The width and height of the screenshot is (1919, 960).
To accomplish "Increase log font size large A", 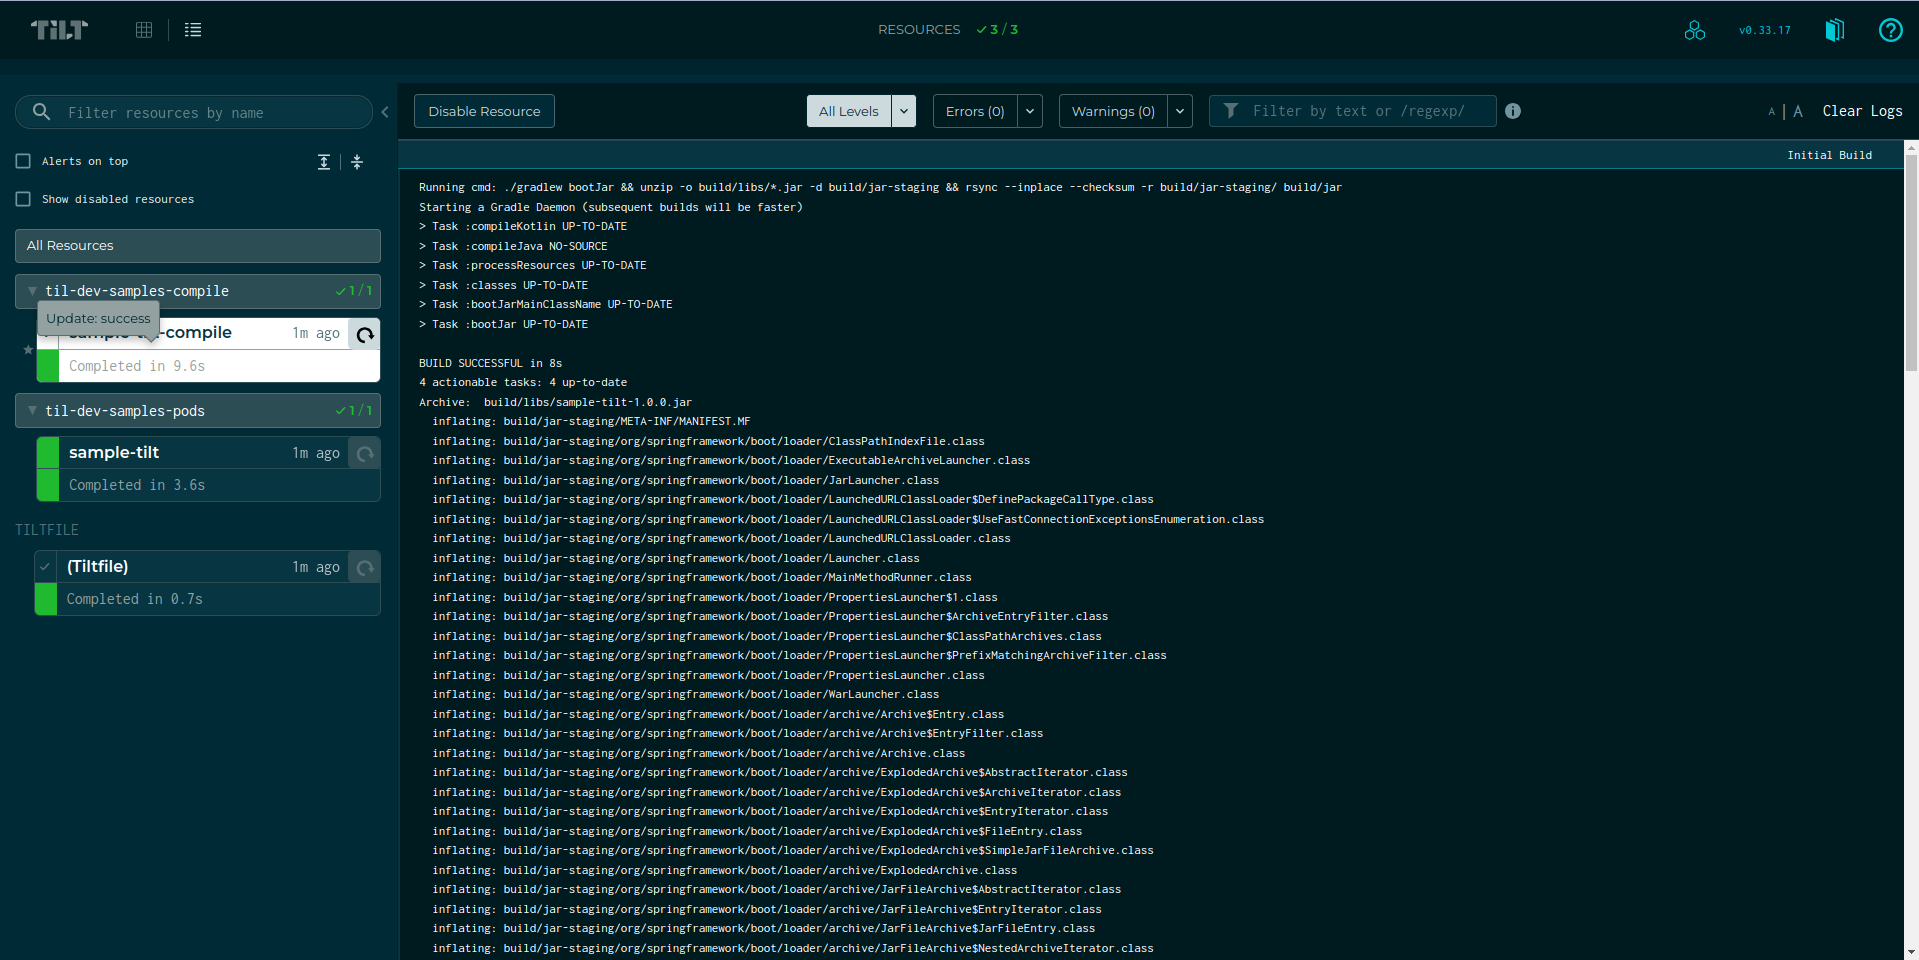I will click(1798, 111).
